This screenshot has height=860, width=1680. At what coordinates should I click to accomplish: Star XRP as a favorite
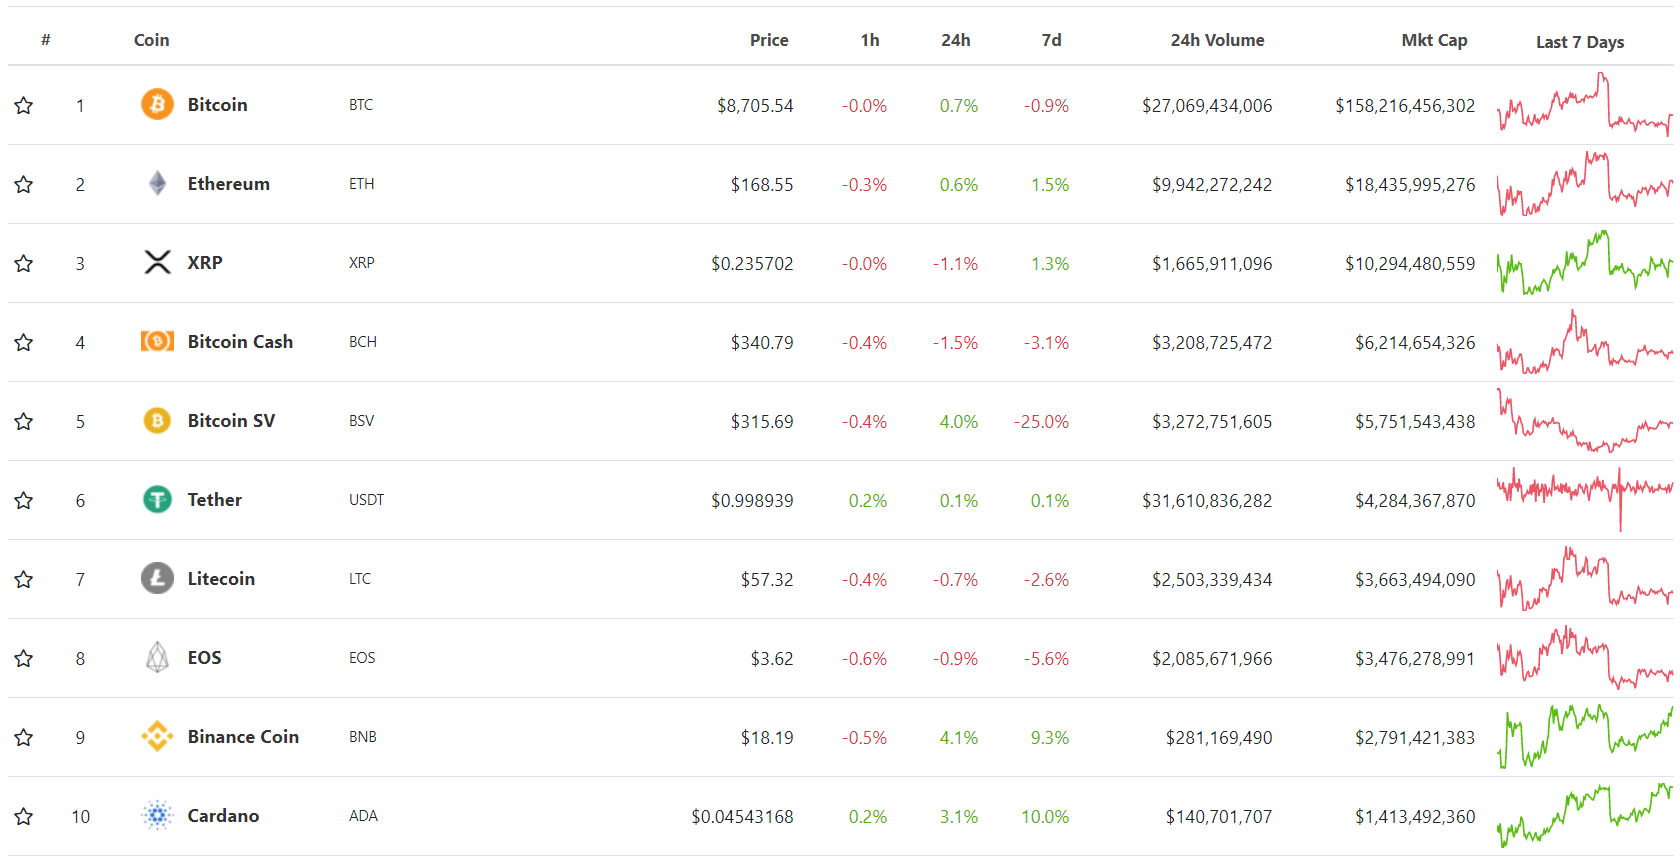pos(24,263)
